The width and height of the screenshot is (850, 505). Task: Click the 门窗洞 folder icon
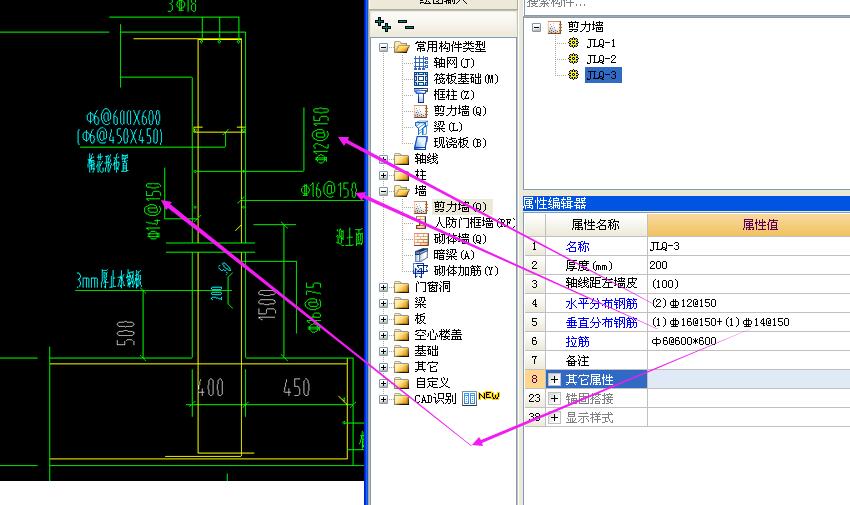click(402, 287)
